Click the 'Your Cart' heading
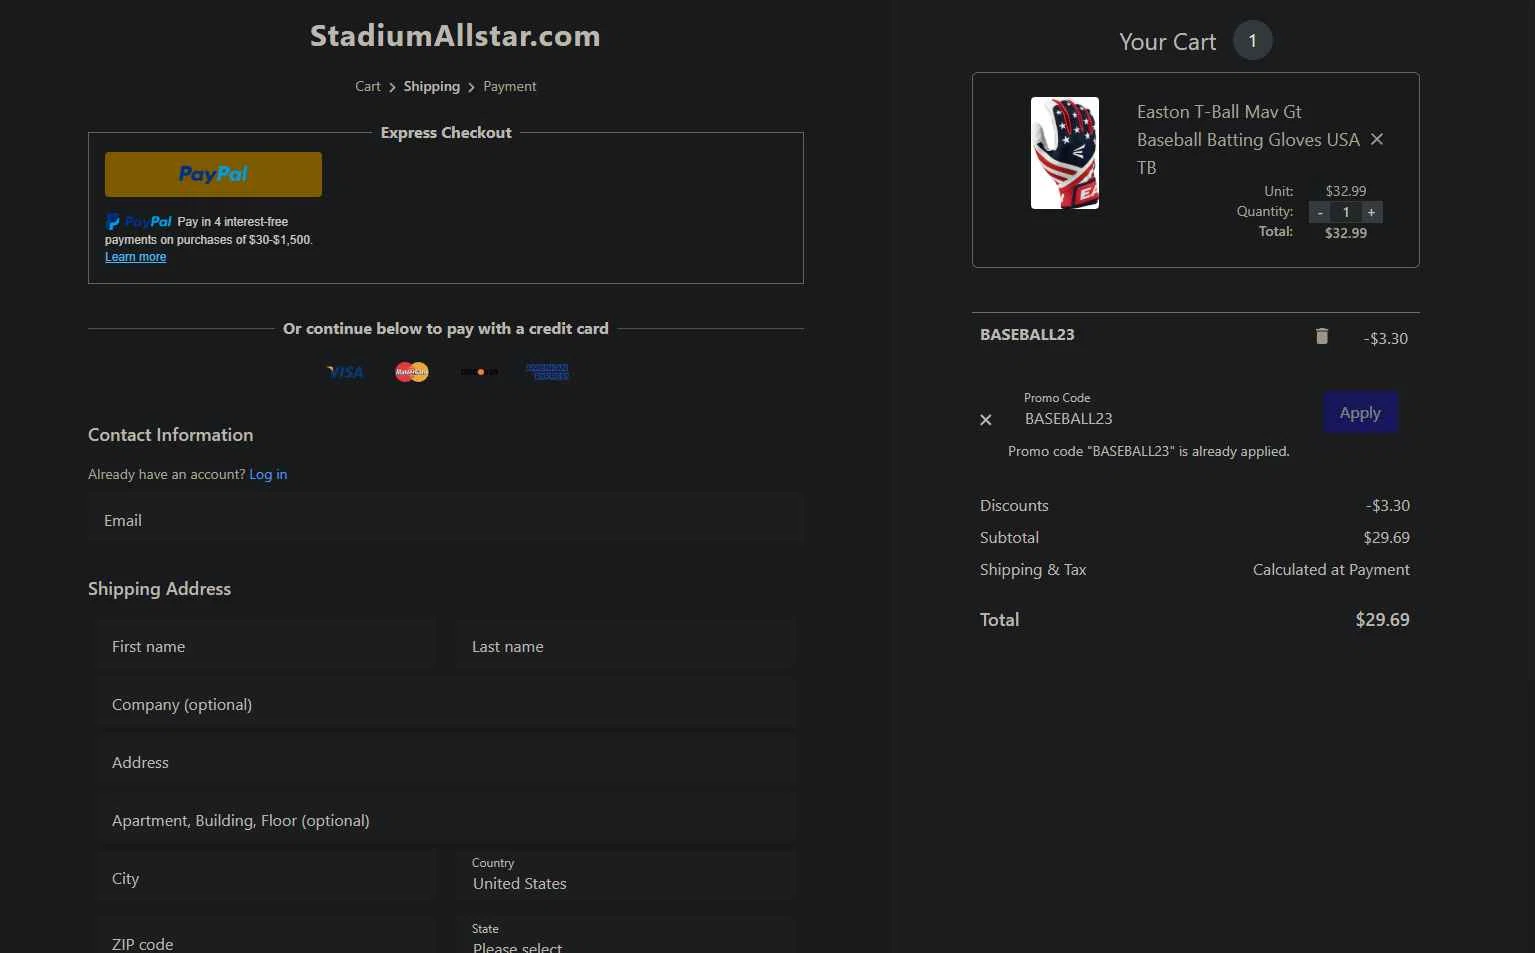Screen dimensions: 1535x953 [x=1167, y=42]
